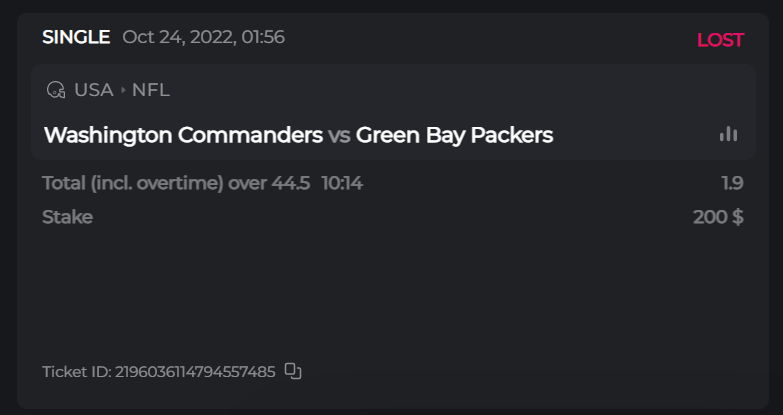
Task: Click the 01:56 bet placement time
Action: [x=264, y=37]
